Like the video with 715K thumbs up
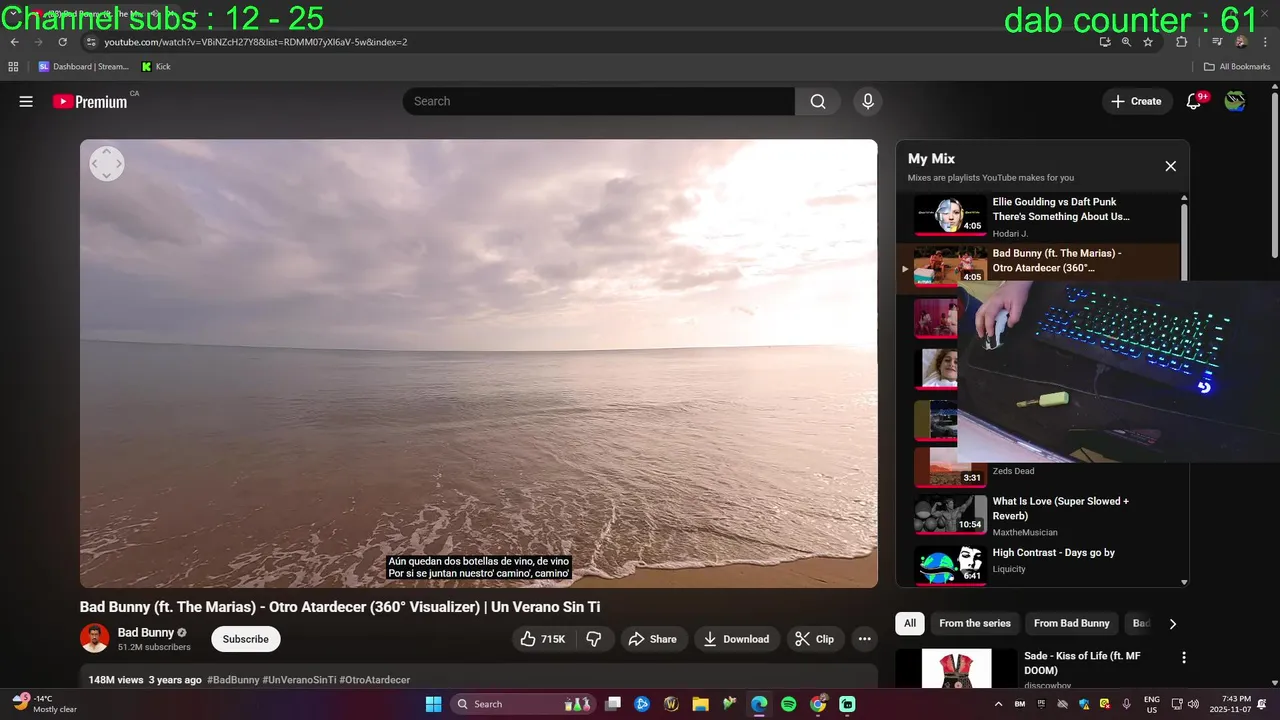Viewport: 1280px width, 720px height. [x=543, y=639]
